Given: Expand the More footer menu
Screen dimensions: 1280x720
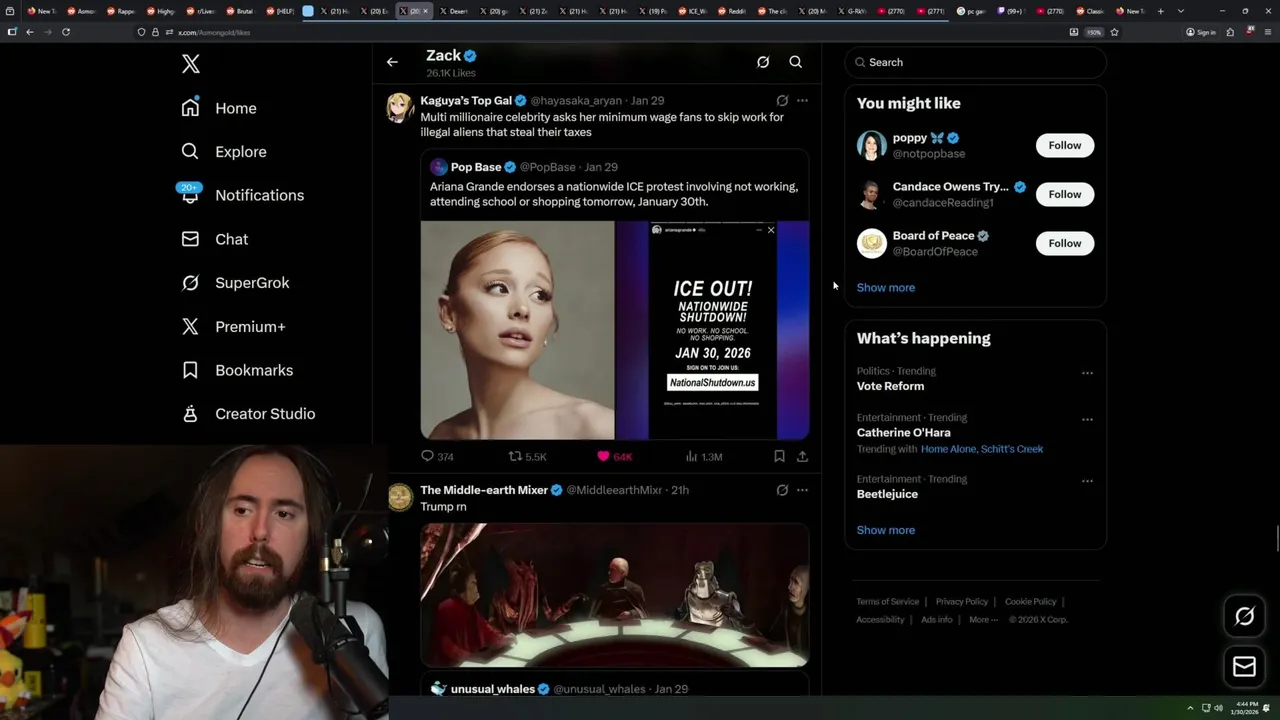Looking at the screenshot, I should [983, 620].
